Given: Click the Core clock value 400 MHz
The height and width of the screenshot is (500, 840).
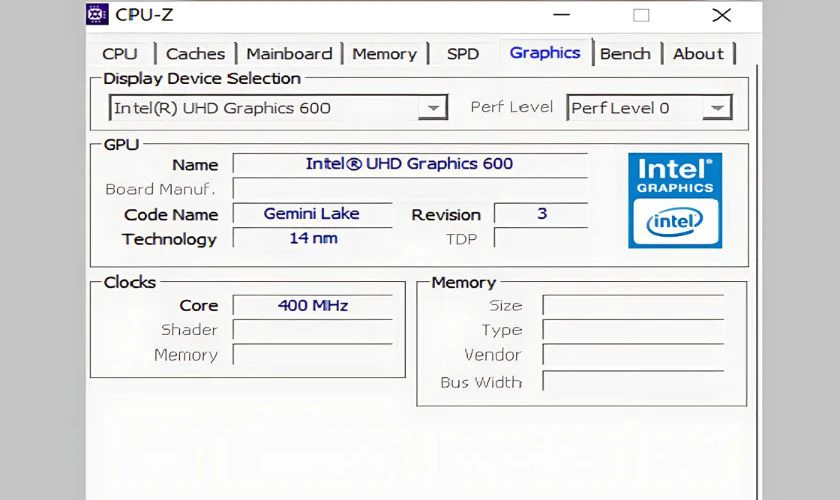Looking at the screenshot, I should click(312, 305).
